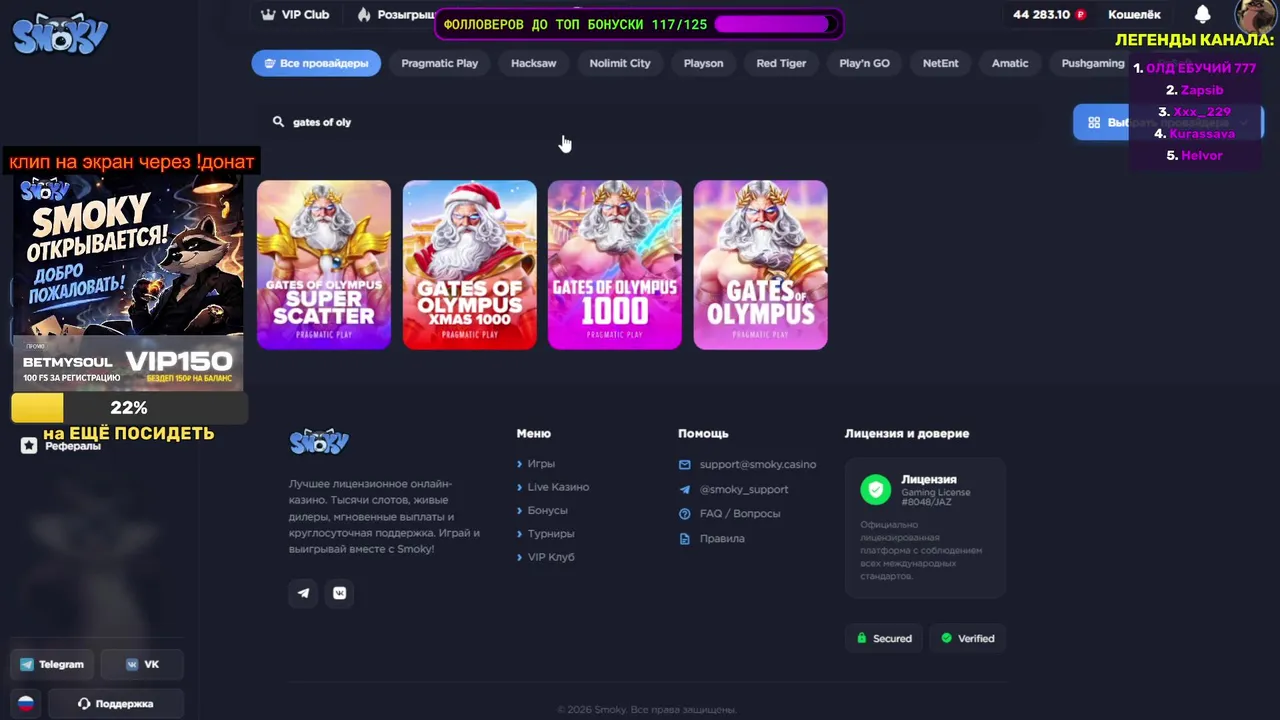Click the Russian flag language selector
This screenshot has height=720, width=1280.
click(26, 703)
